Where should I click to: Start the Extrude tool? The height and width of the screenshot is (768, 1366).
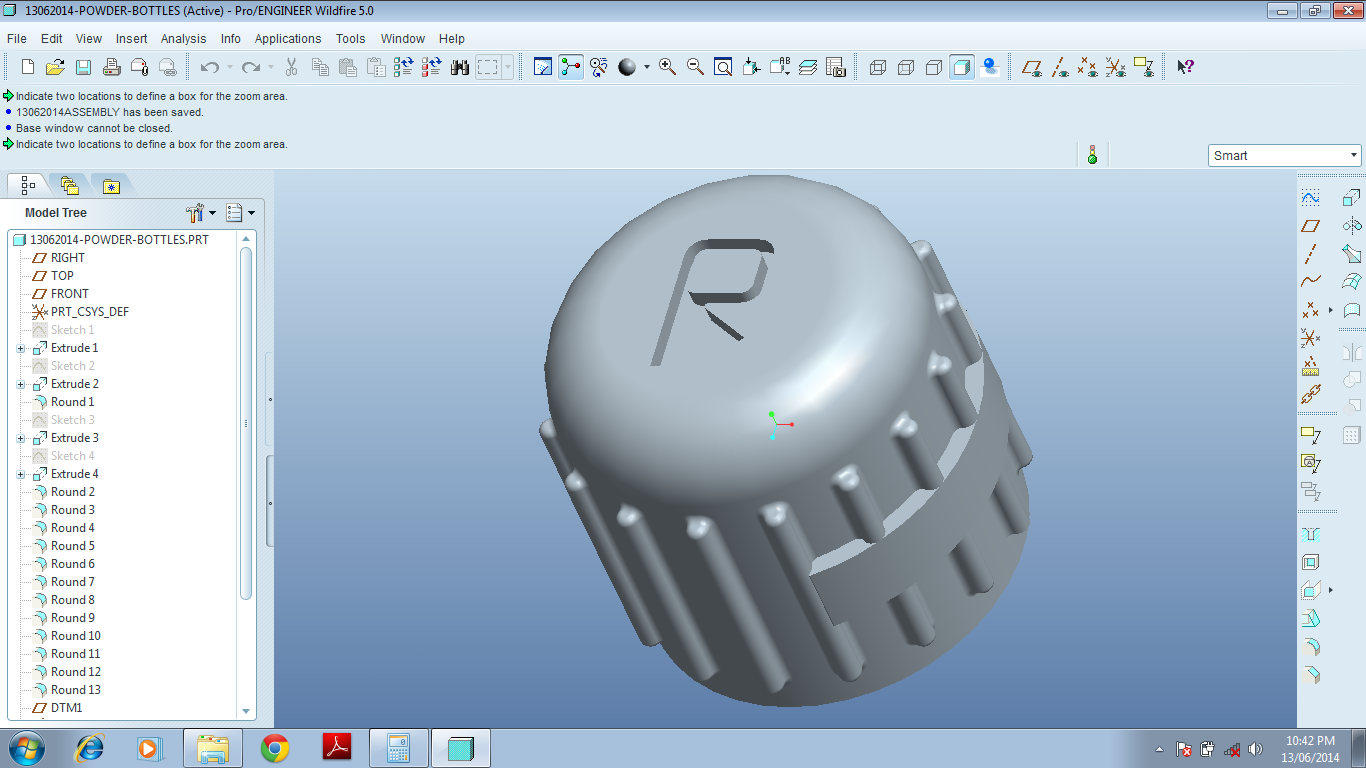tap(1352, 198)
